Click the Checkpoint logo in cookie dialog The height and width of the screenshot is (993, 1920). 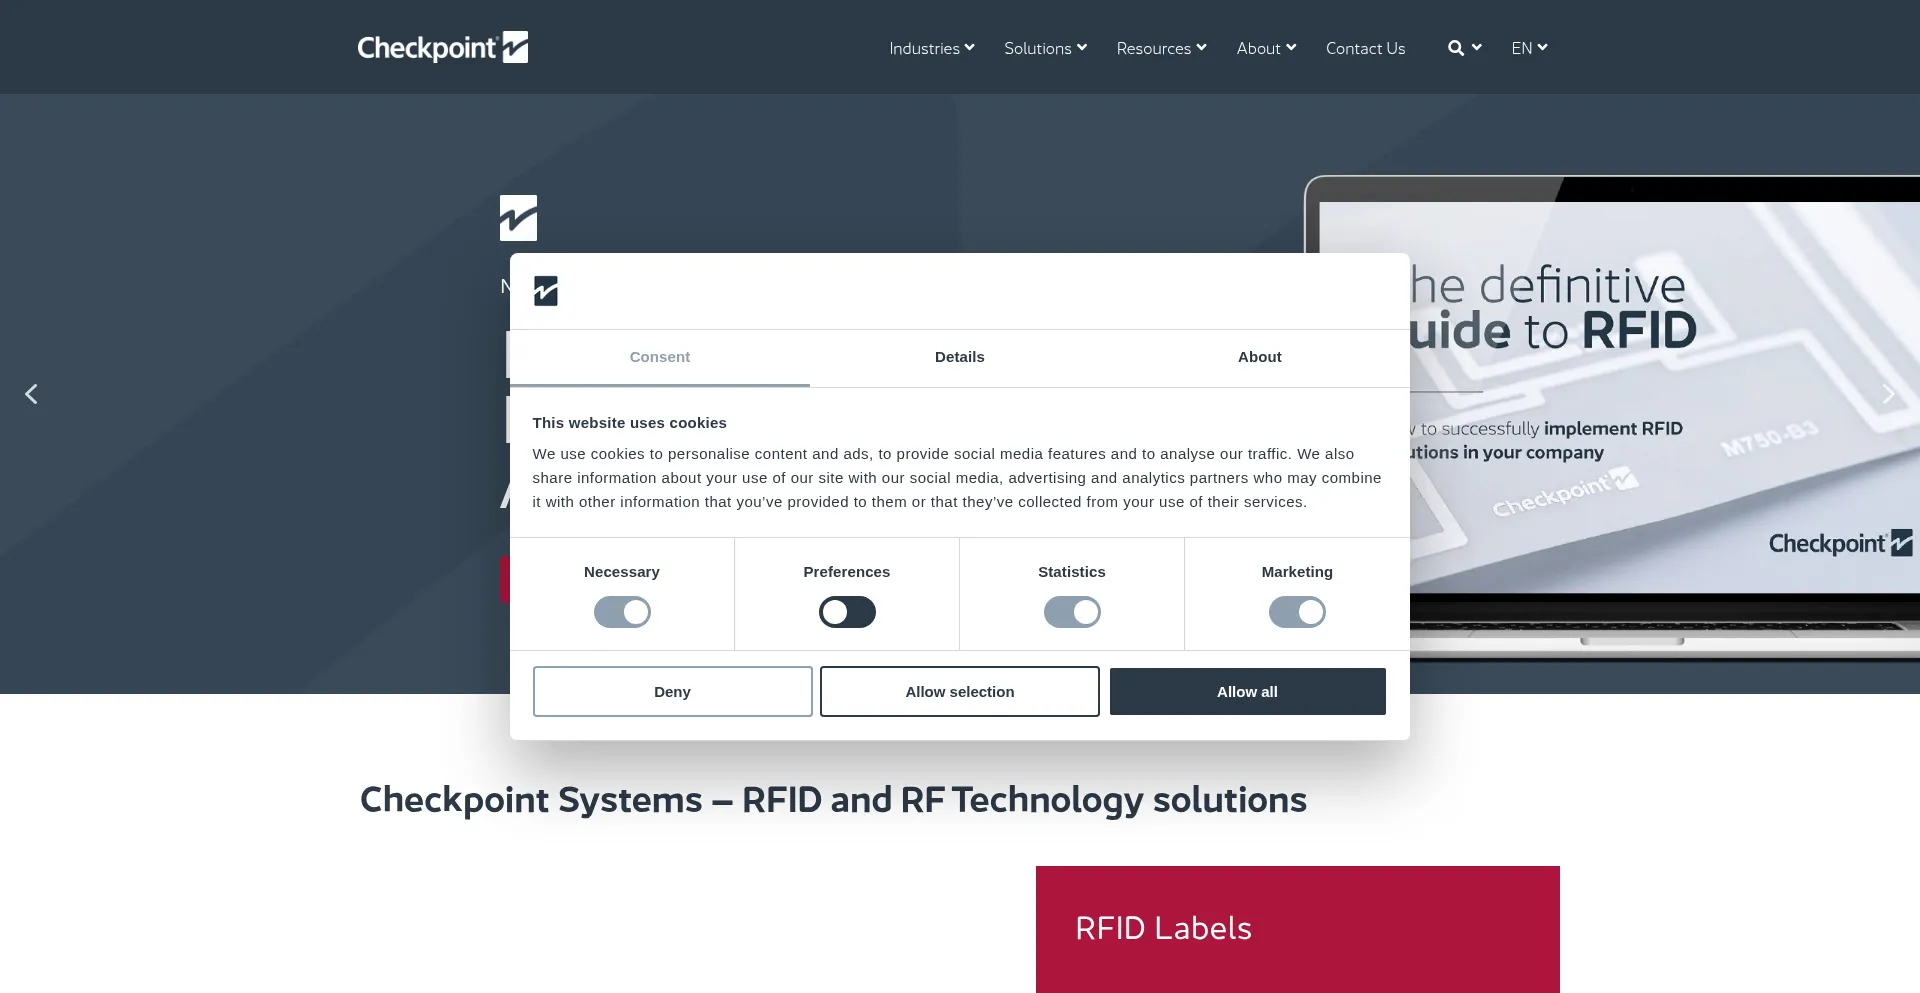546,291
